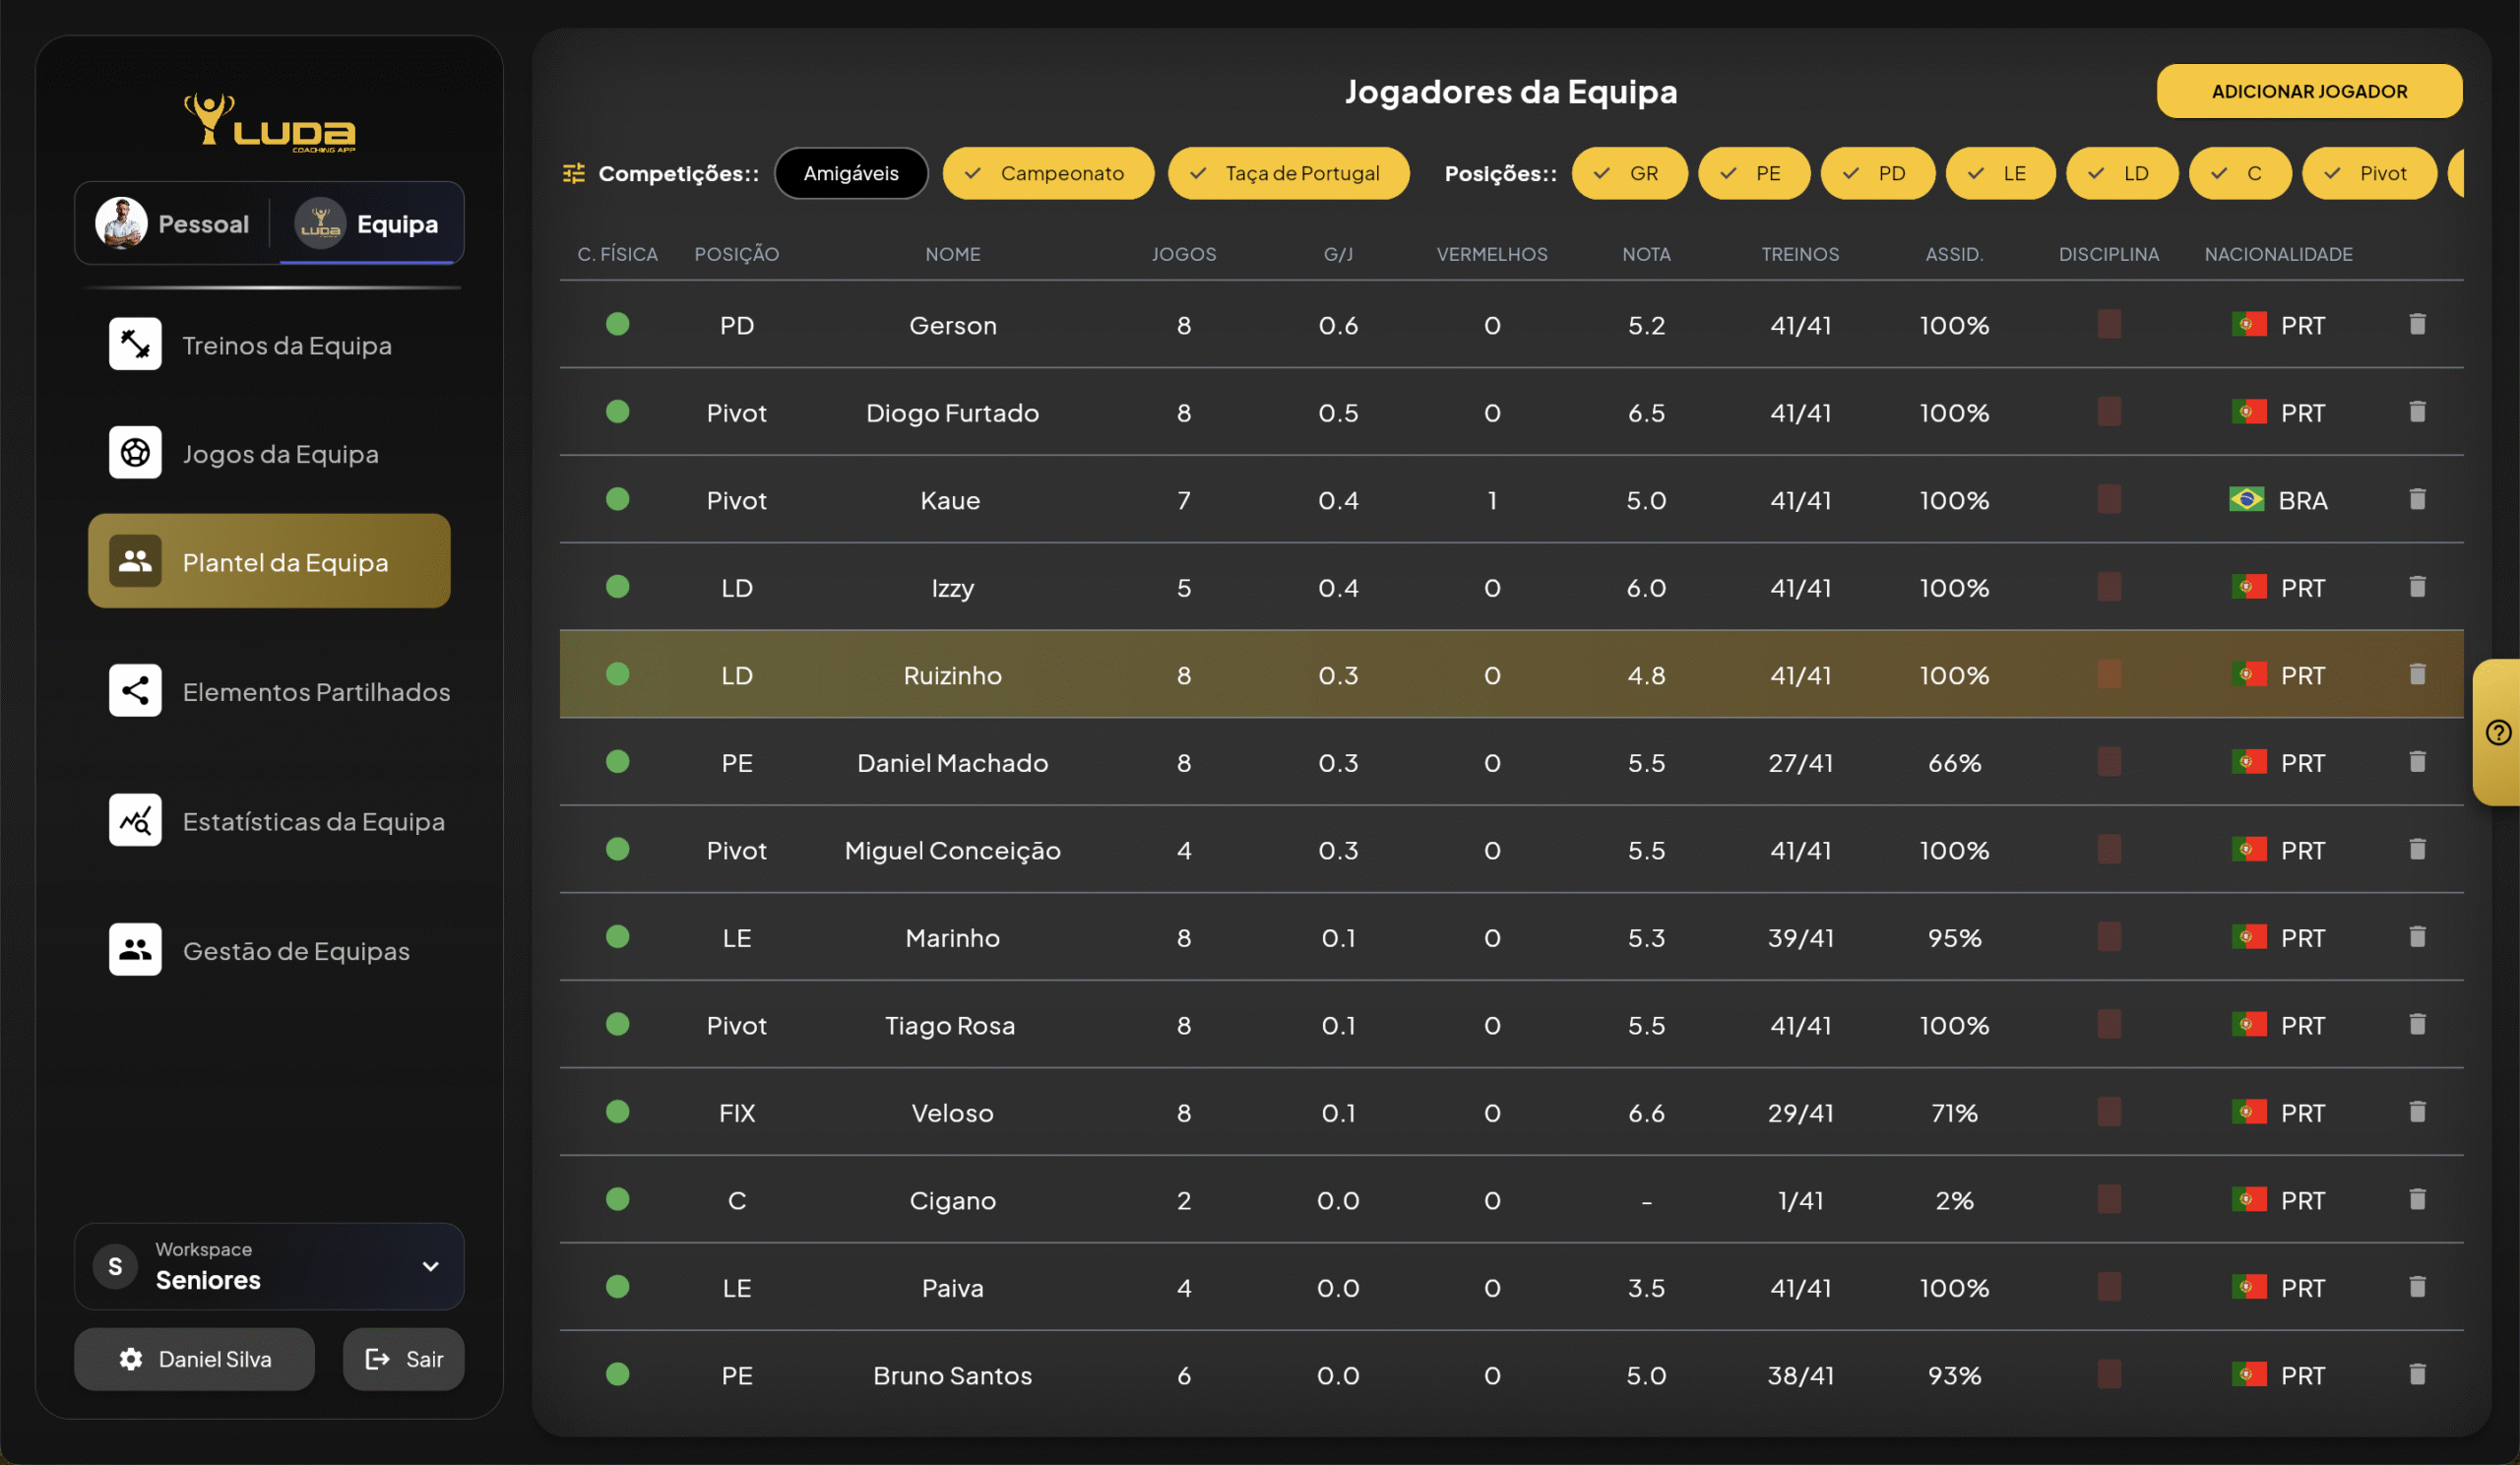
Task: Click the Sair logout button
Action: [x=403, y=1358]
